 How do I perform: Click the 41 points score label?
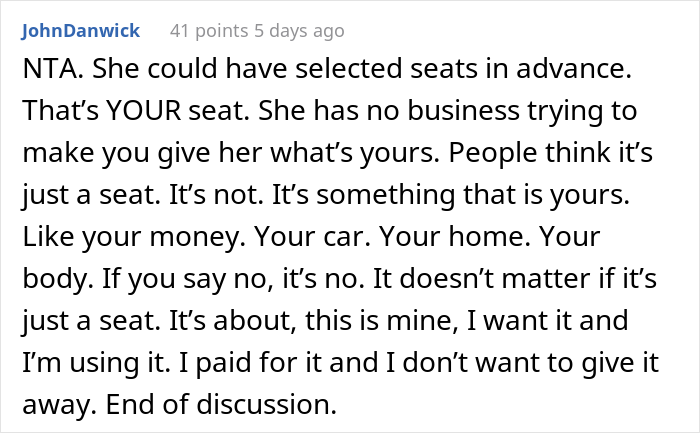click(x=209, y=31)
